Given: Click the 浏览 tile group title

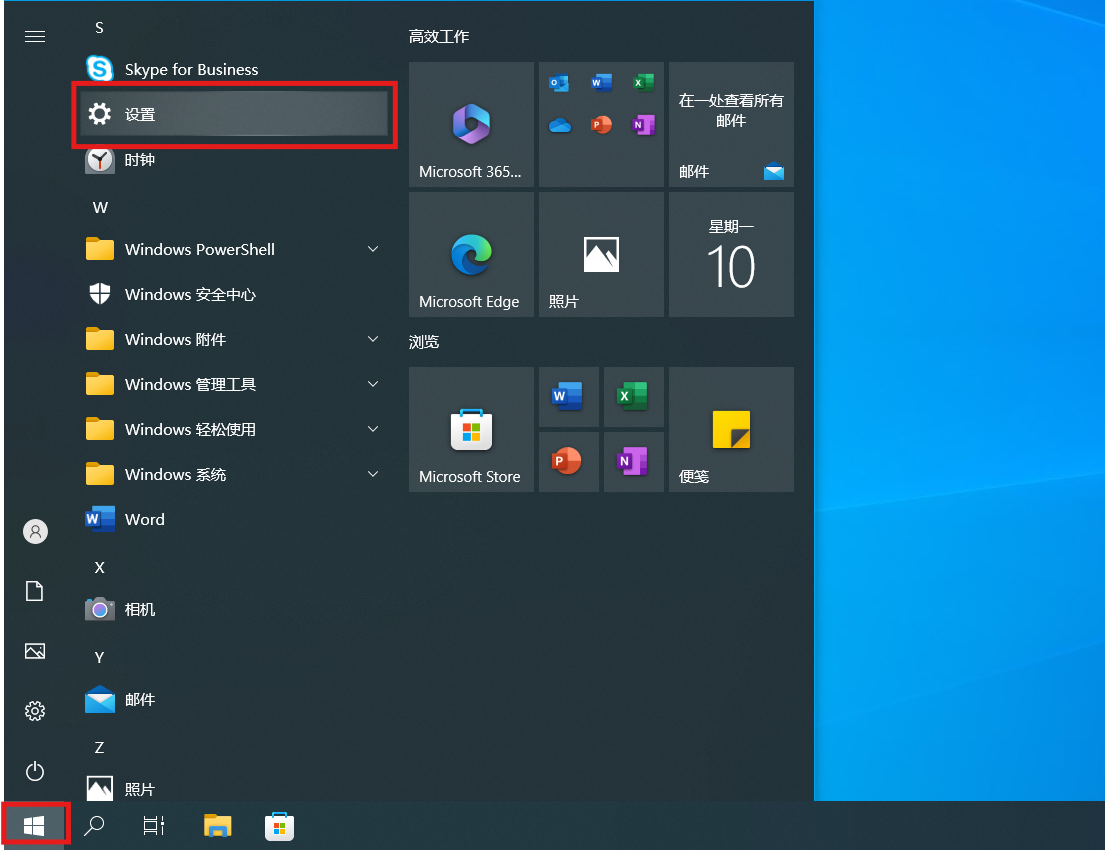Looking at the screenshot, I should coord(424,342).
